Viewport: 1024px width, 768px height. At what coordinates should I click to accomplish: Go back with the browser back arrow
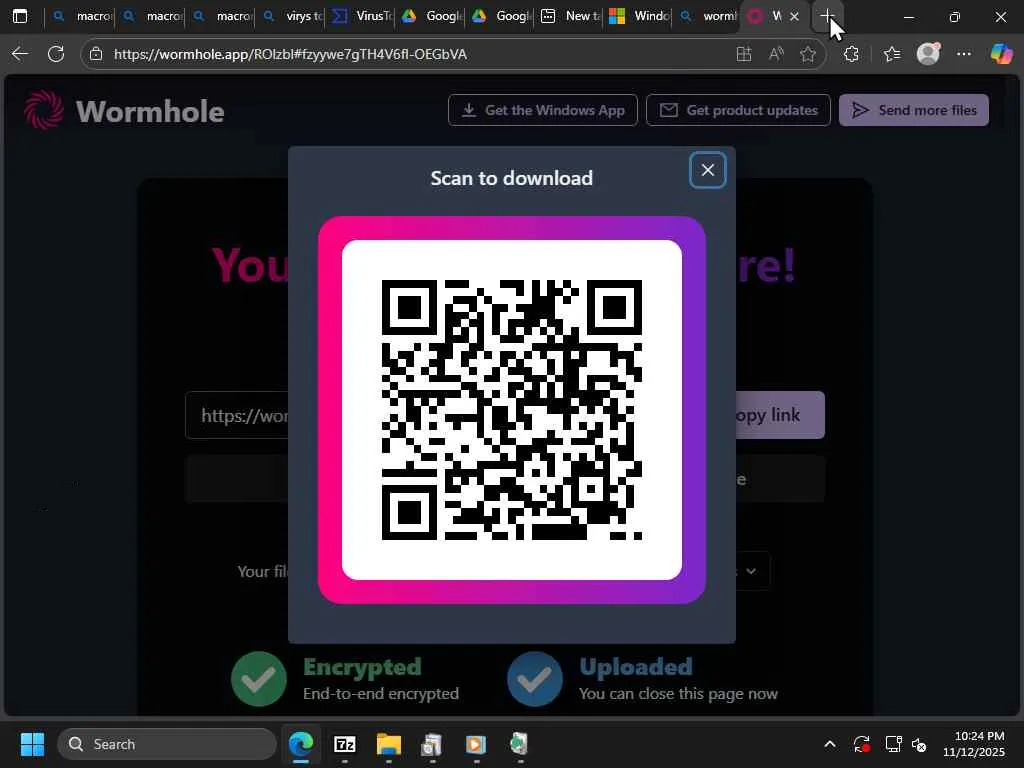tap(20, 54)
